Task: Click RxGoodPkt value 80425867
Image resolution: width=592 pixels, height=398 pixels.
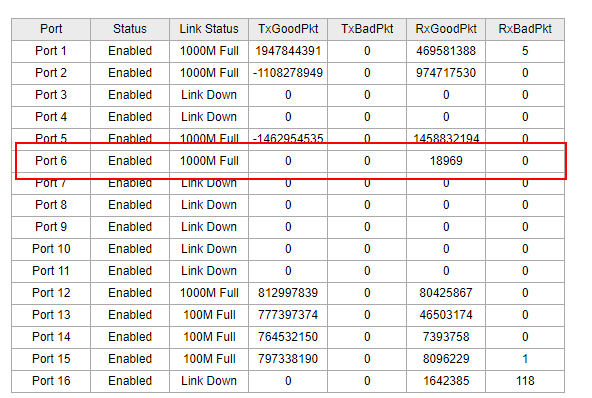Action: pyautogui.click(x=446, y=293)
